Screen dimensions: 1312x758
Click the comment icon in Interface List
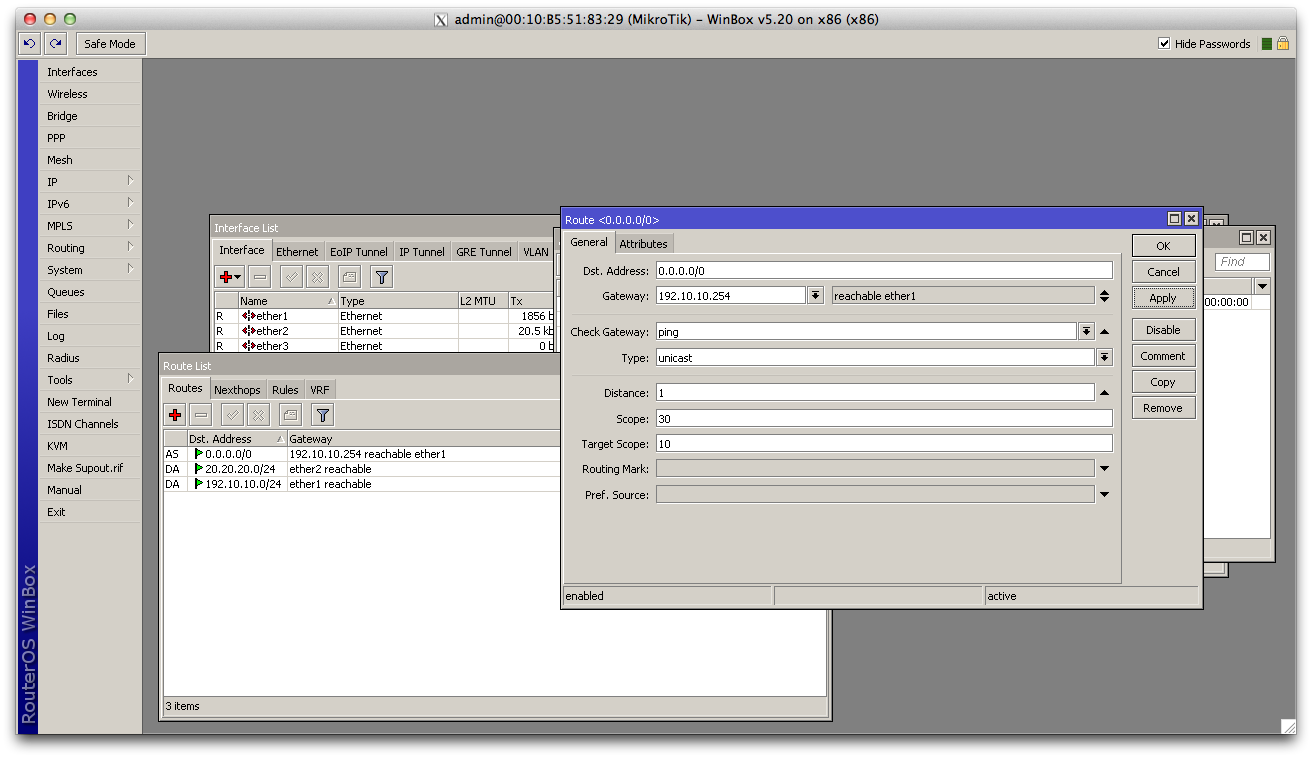[349, 276]
